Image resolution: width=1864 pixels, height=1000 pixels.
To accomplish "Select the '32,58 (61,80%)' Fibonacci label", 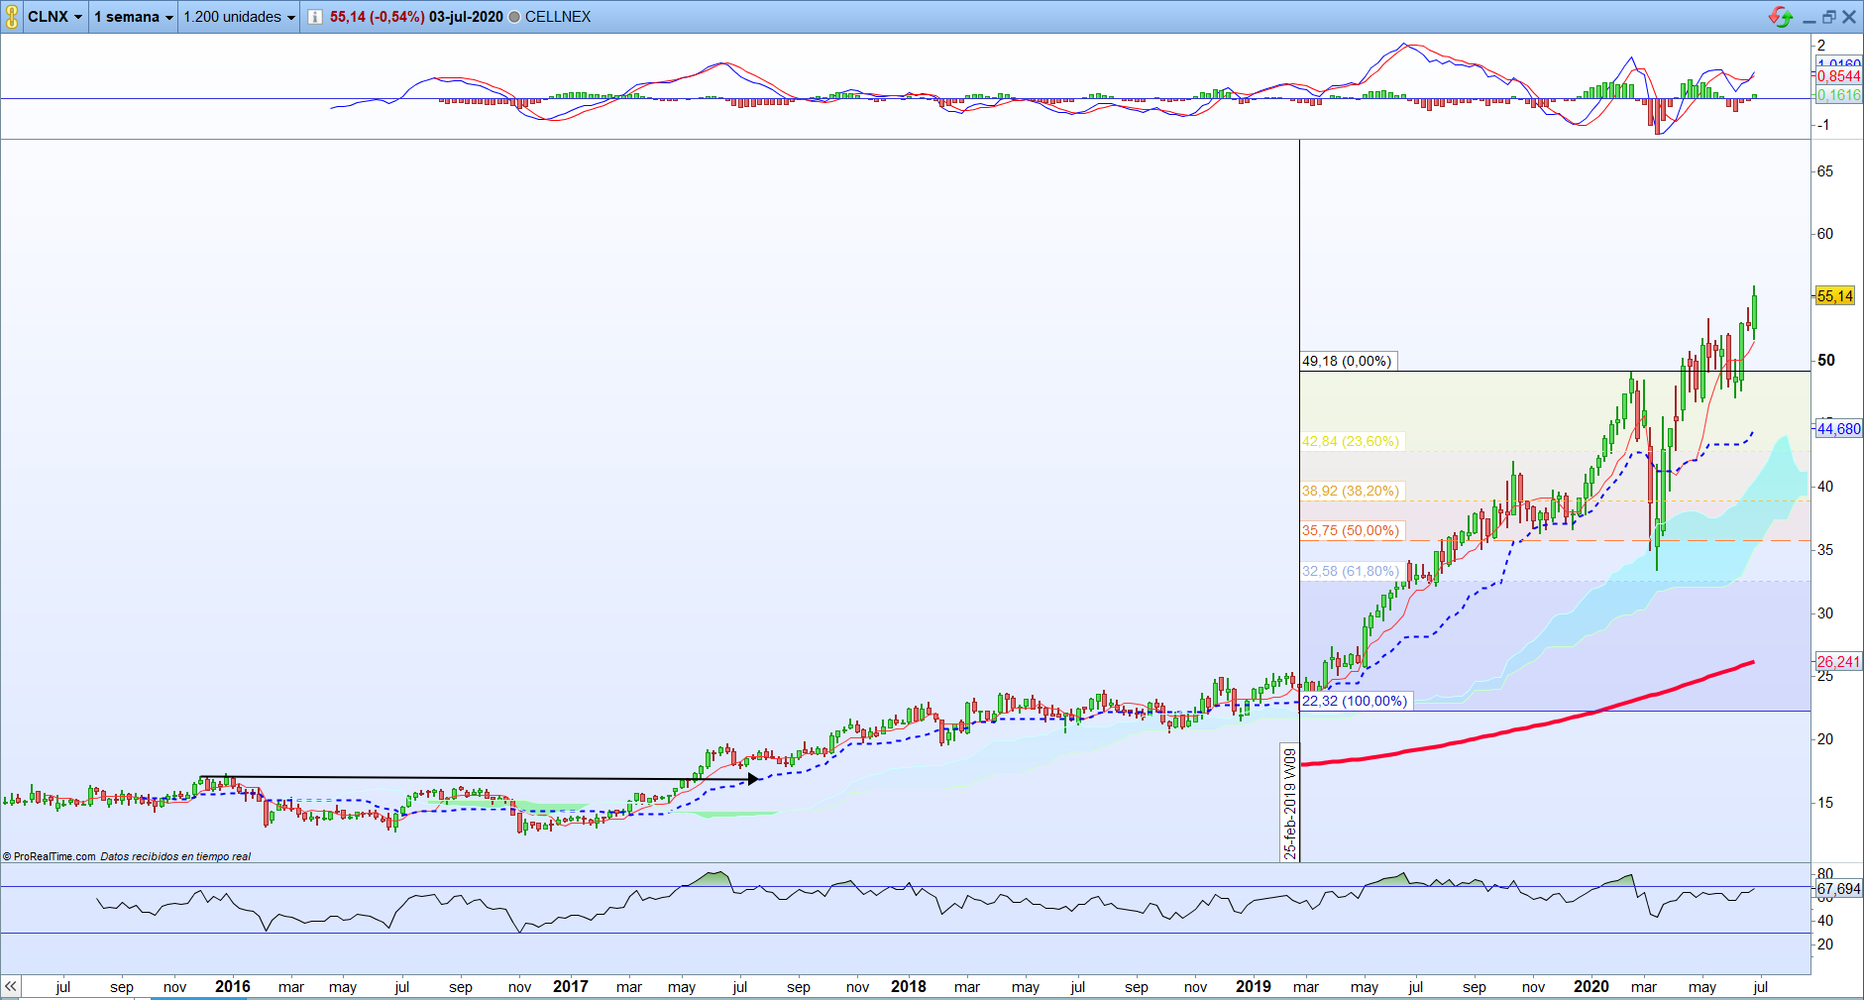I will [1351, 571].
